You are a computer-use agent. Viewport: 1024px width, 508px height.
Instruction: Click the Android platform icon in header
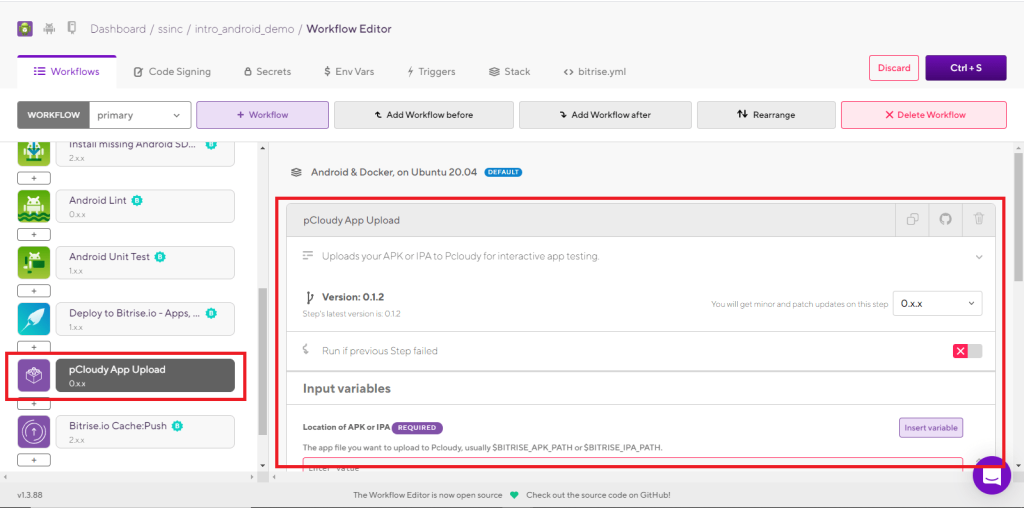coord(49,28)
